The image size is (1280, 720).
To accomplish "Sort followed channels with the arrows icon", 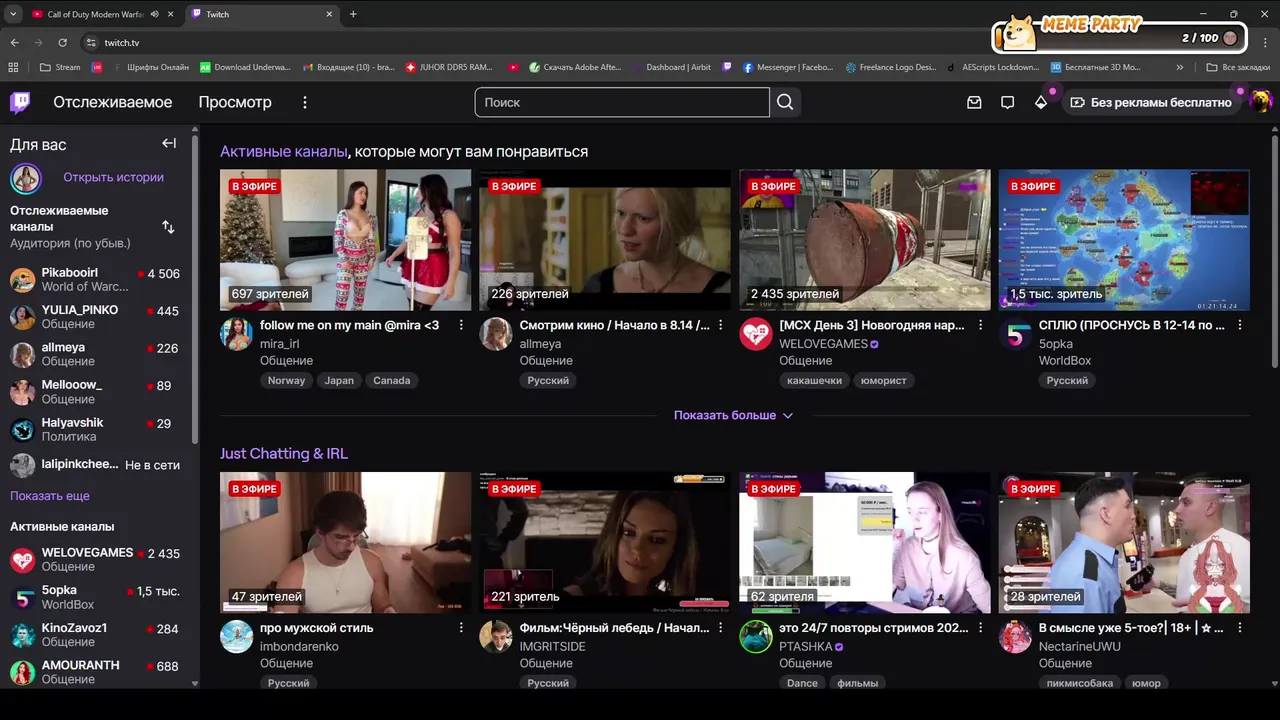I will click(168, 227).
